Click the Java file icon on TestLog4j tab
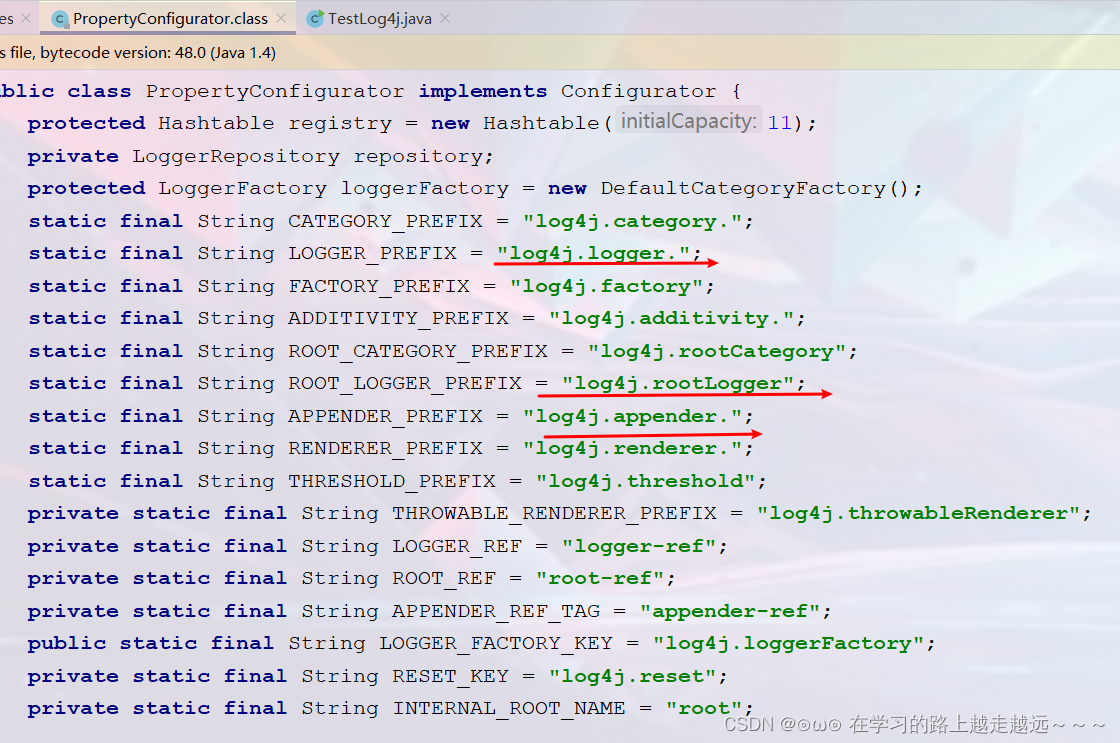1120x743 pixels. click(x=315, y=19)
